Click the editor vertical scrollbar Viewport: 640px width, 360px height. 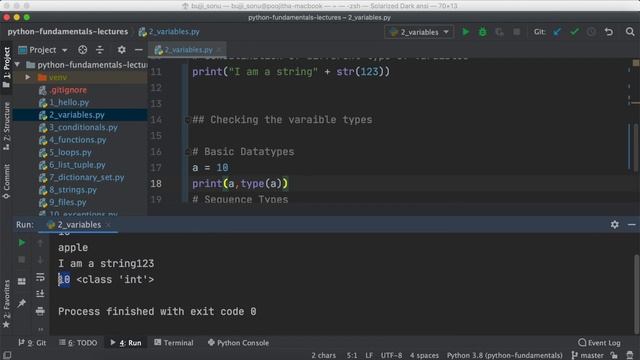coord(636,147)
